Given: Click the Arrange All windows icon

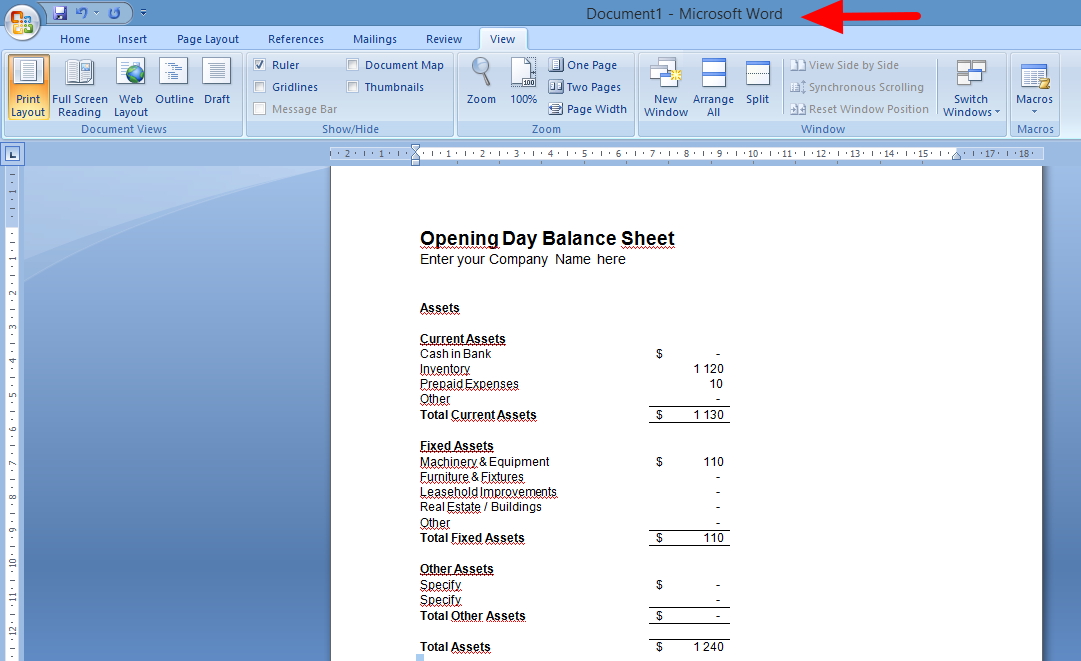Looking at the screenshot, I should click(713, 85).
